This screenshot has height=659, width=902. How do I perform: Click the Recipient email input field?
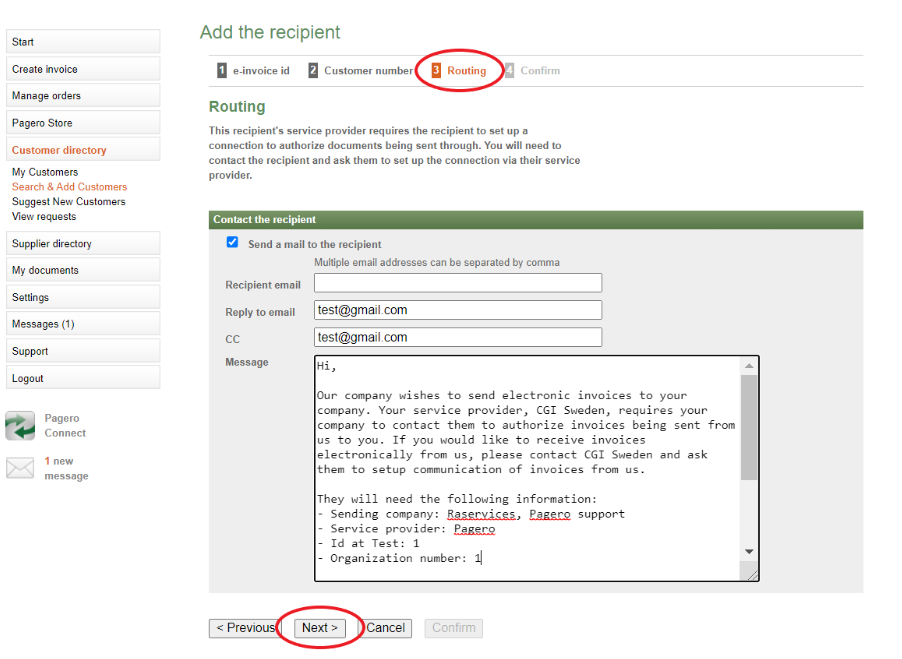point(458,284)
